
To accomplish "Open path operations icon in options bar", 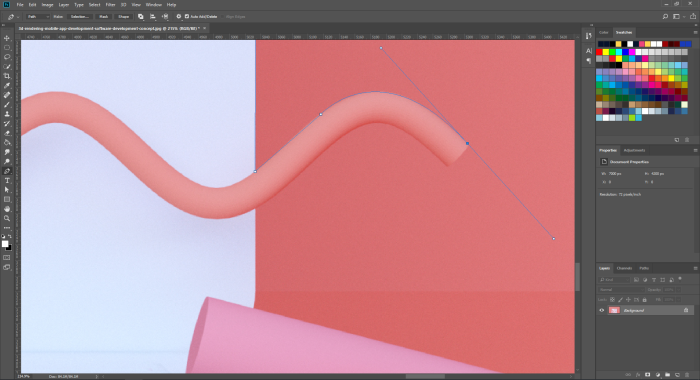I will pos(141,17).
